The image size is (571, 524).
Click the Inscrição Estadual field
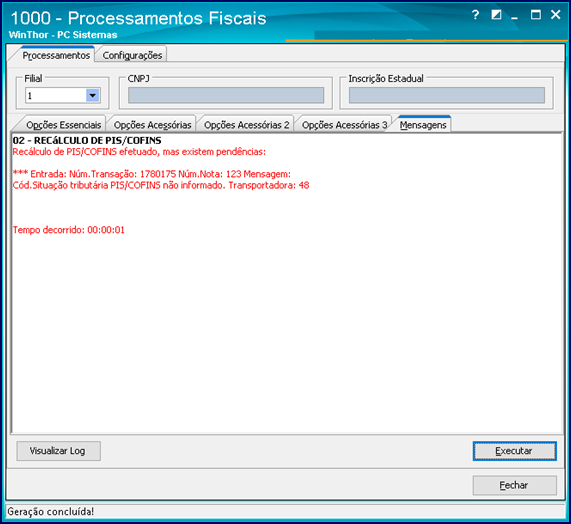coord(447,95)
